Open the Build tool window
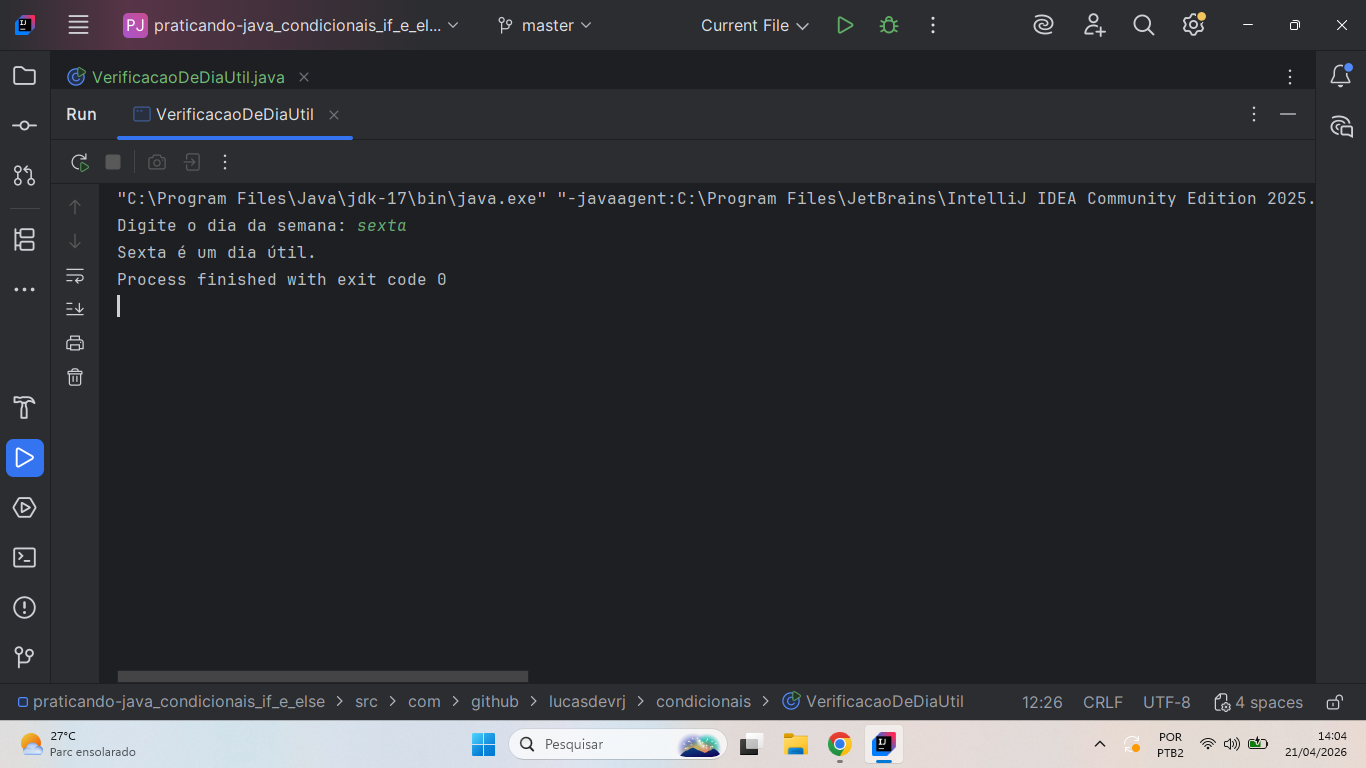The height and width of the screenshot is (768, 1366). [x=25, y=408]
